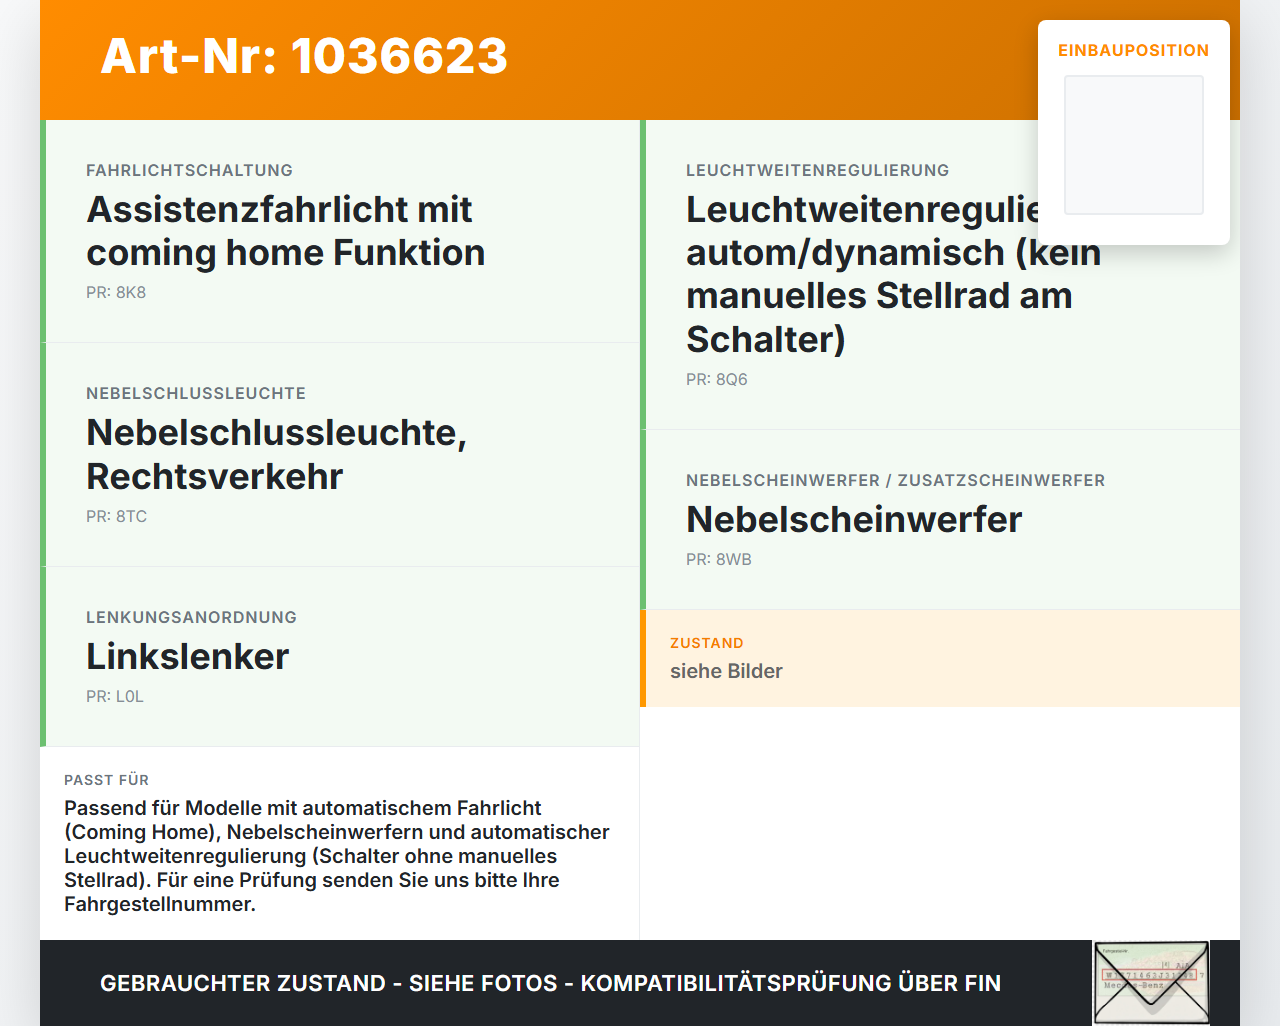Click the Passt für description paragraph

(337, 856)
